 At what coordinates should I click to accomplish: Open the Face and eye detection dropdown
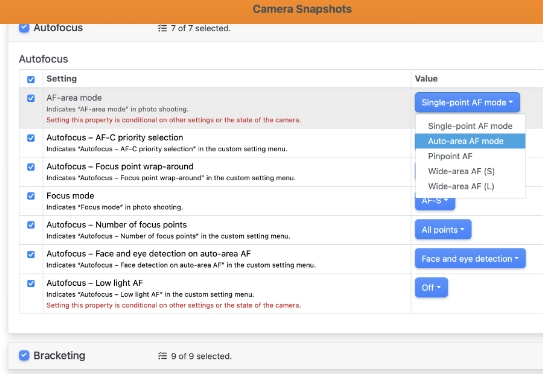click(x=470, y=258)
